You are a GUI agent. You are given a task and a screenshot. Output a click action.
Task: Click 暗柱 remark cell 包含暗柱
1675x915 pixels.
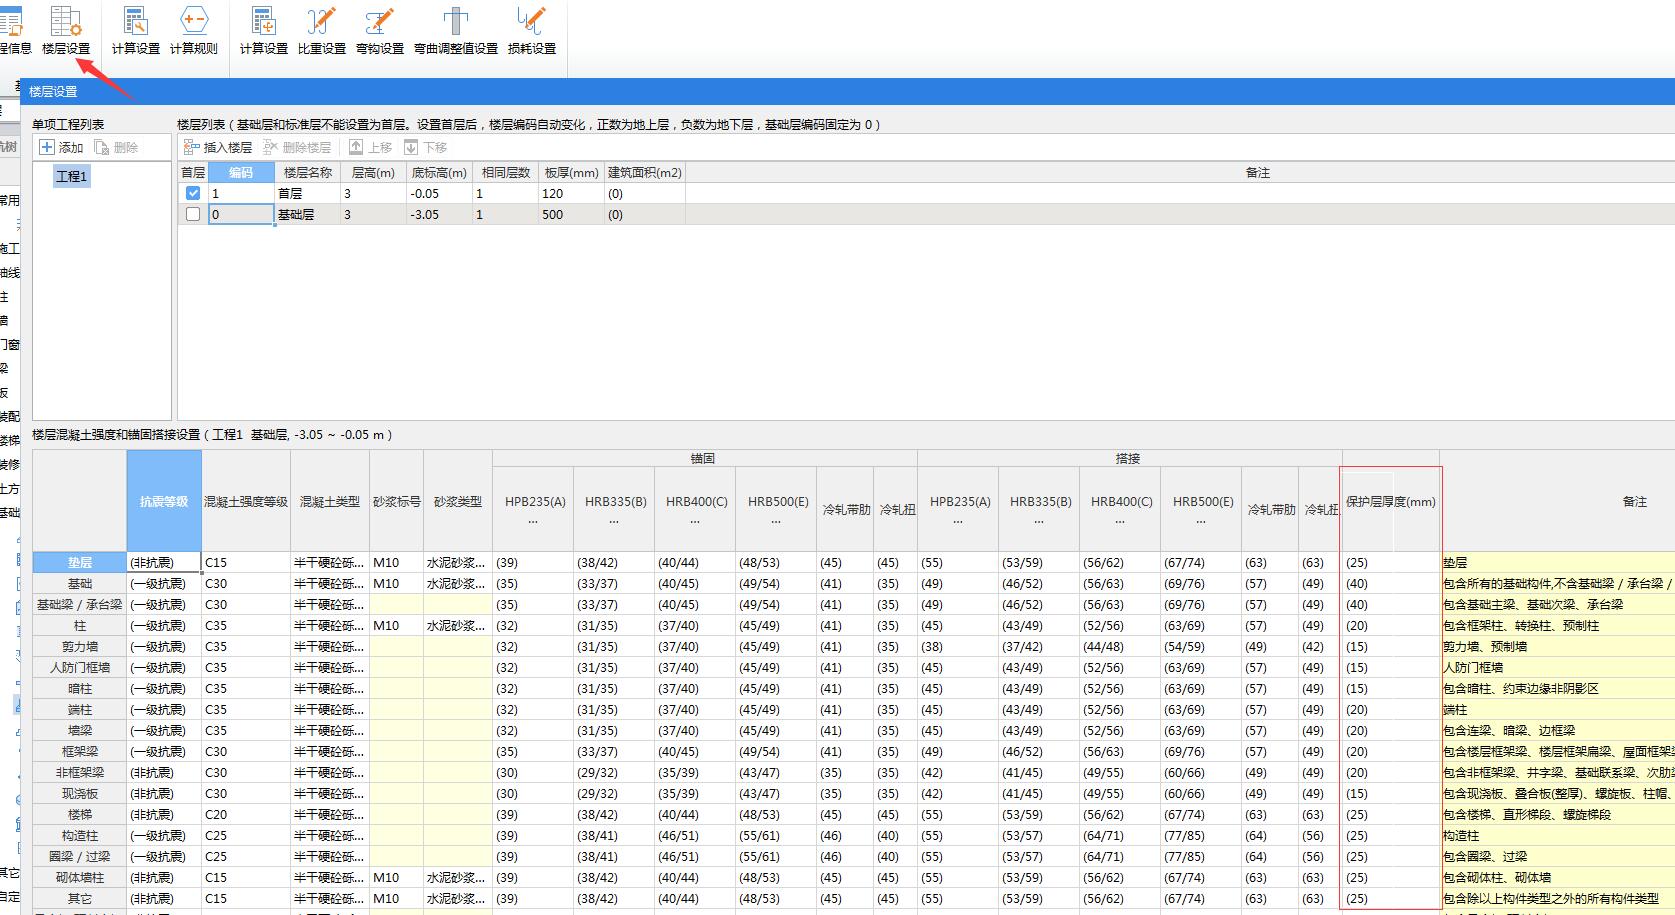click(x=1558, y=688)
